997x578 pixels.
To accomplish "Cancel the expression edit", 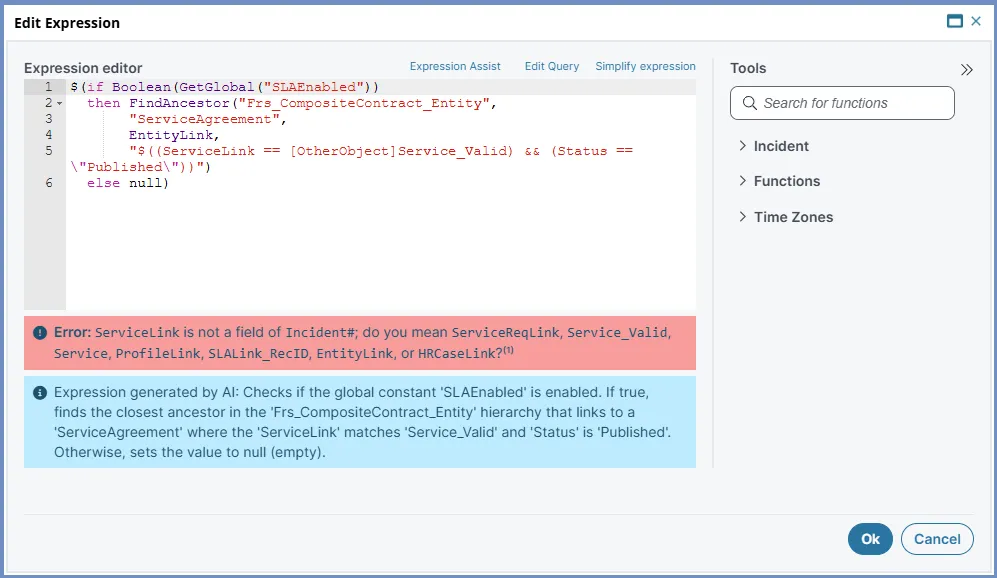I will point(937,539).
